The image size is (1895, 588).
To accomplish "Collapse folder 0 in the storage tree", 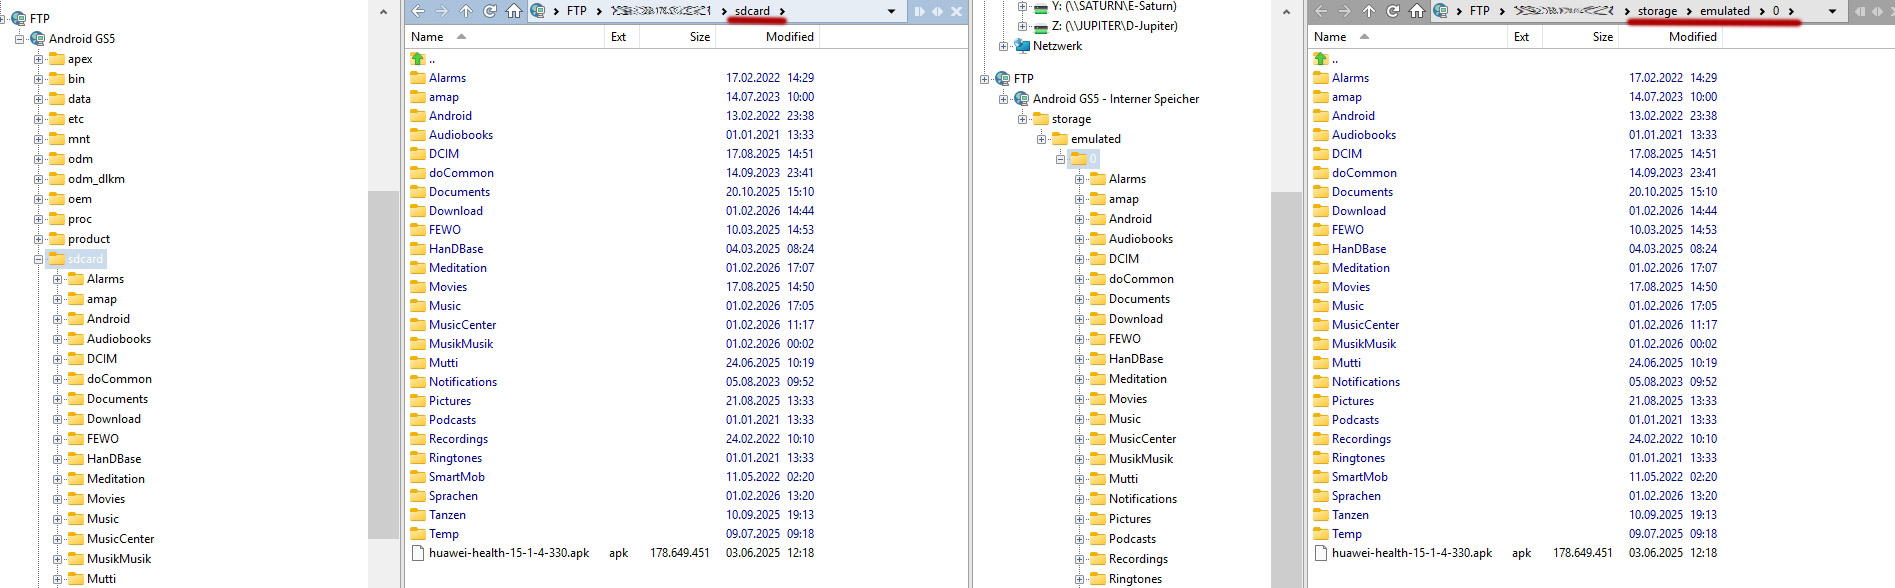I will [1060, 159].
